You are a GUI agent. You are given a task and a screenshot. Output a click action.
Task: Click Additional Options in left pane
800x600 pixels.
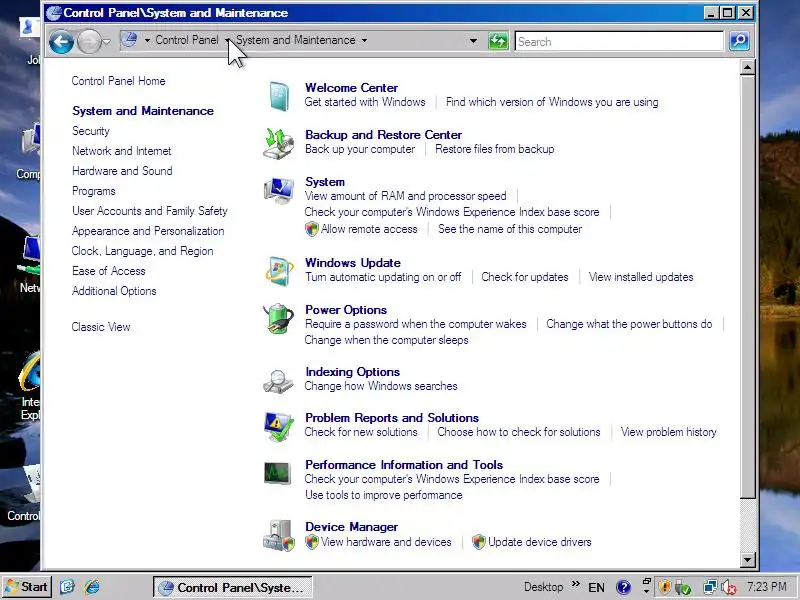[114, 291]
